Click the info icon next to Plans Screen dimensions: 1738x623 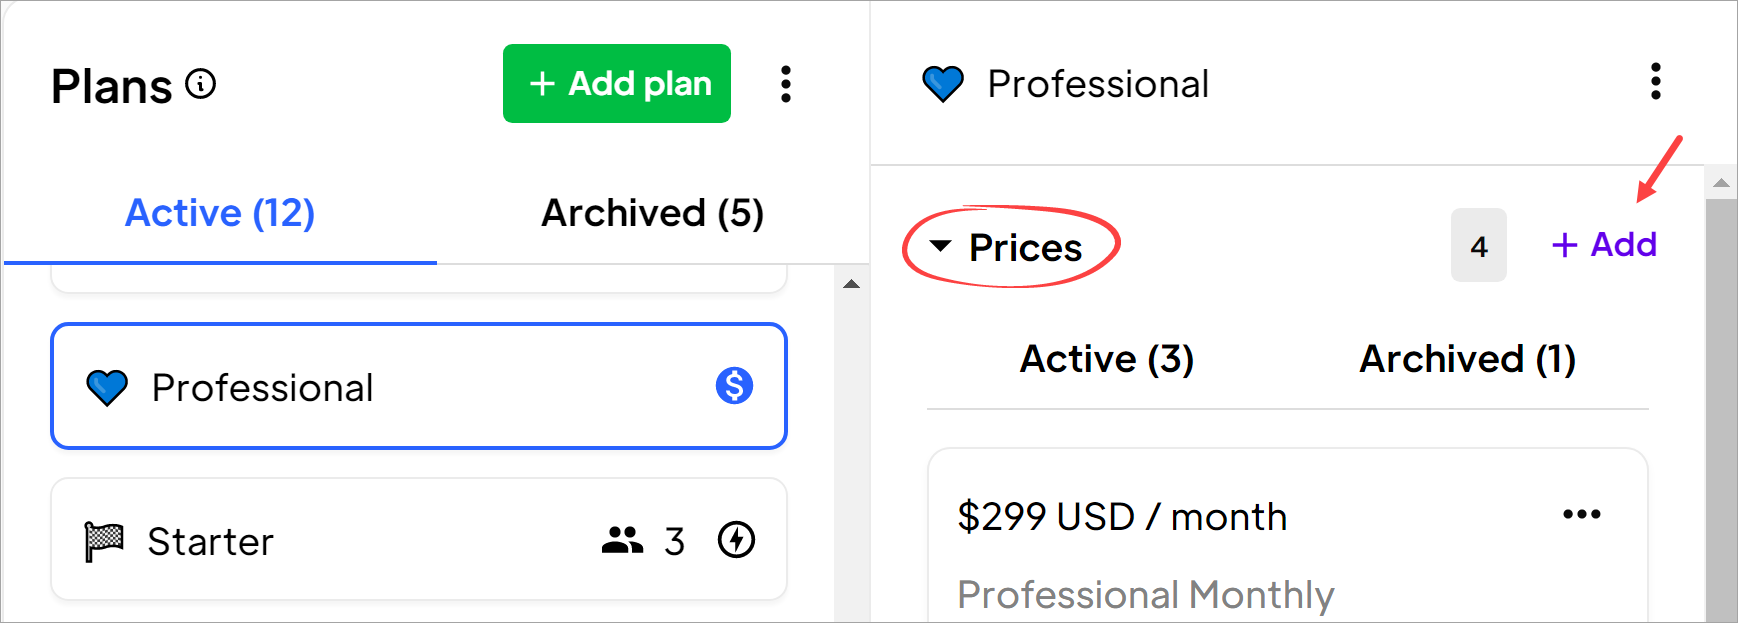(201, 84)
